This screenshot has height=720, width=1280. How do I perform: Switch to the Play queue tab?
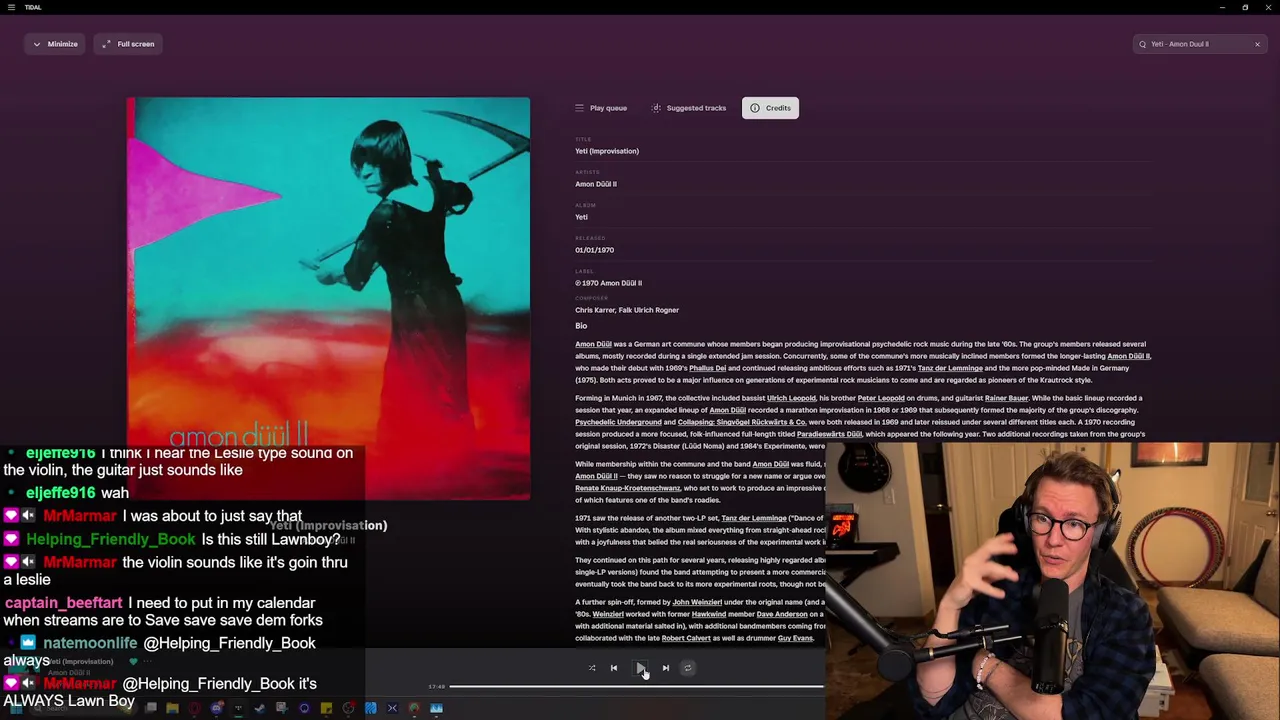(601, 108)
